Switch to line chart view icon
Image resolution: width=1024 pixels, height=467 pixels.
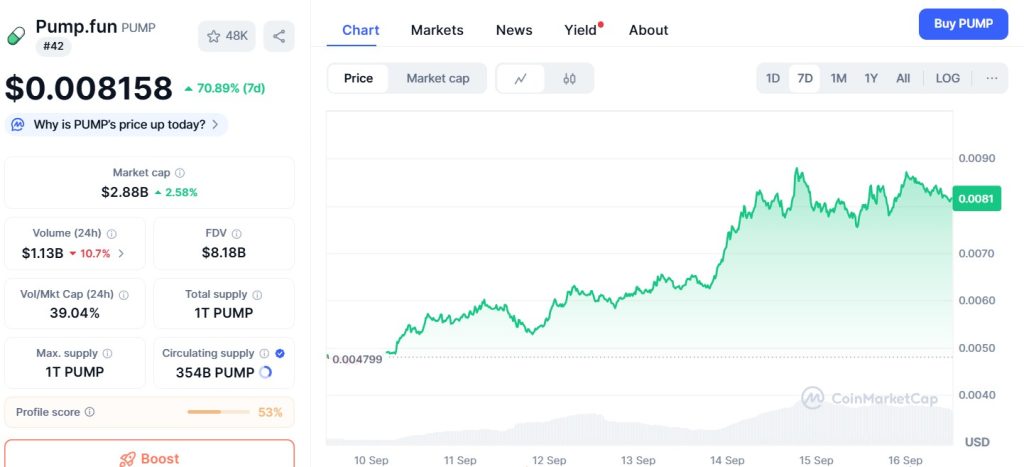(x=521, y=78)
